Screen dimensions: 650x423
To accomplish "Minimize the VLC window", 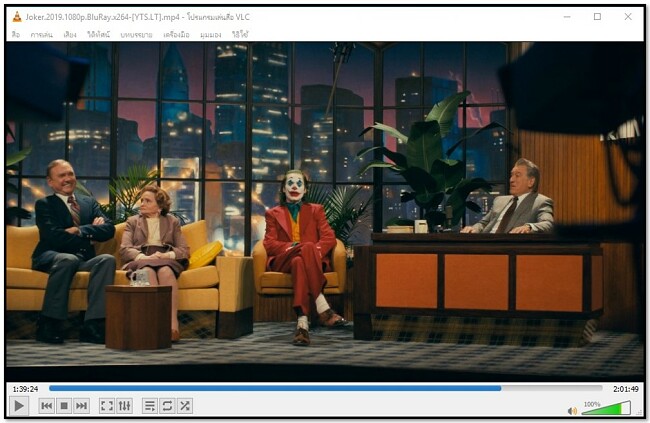I will pos(567,17).
